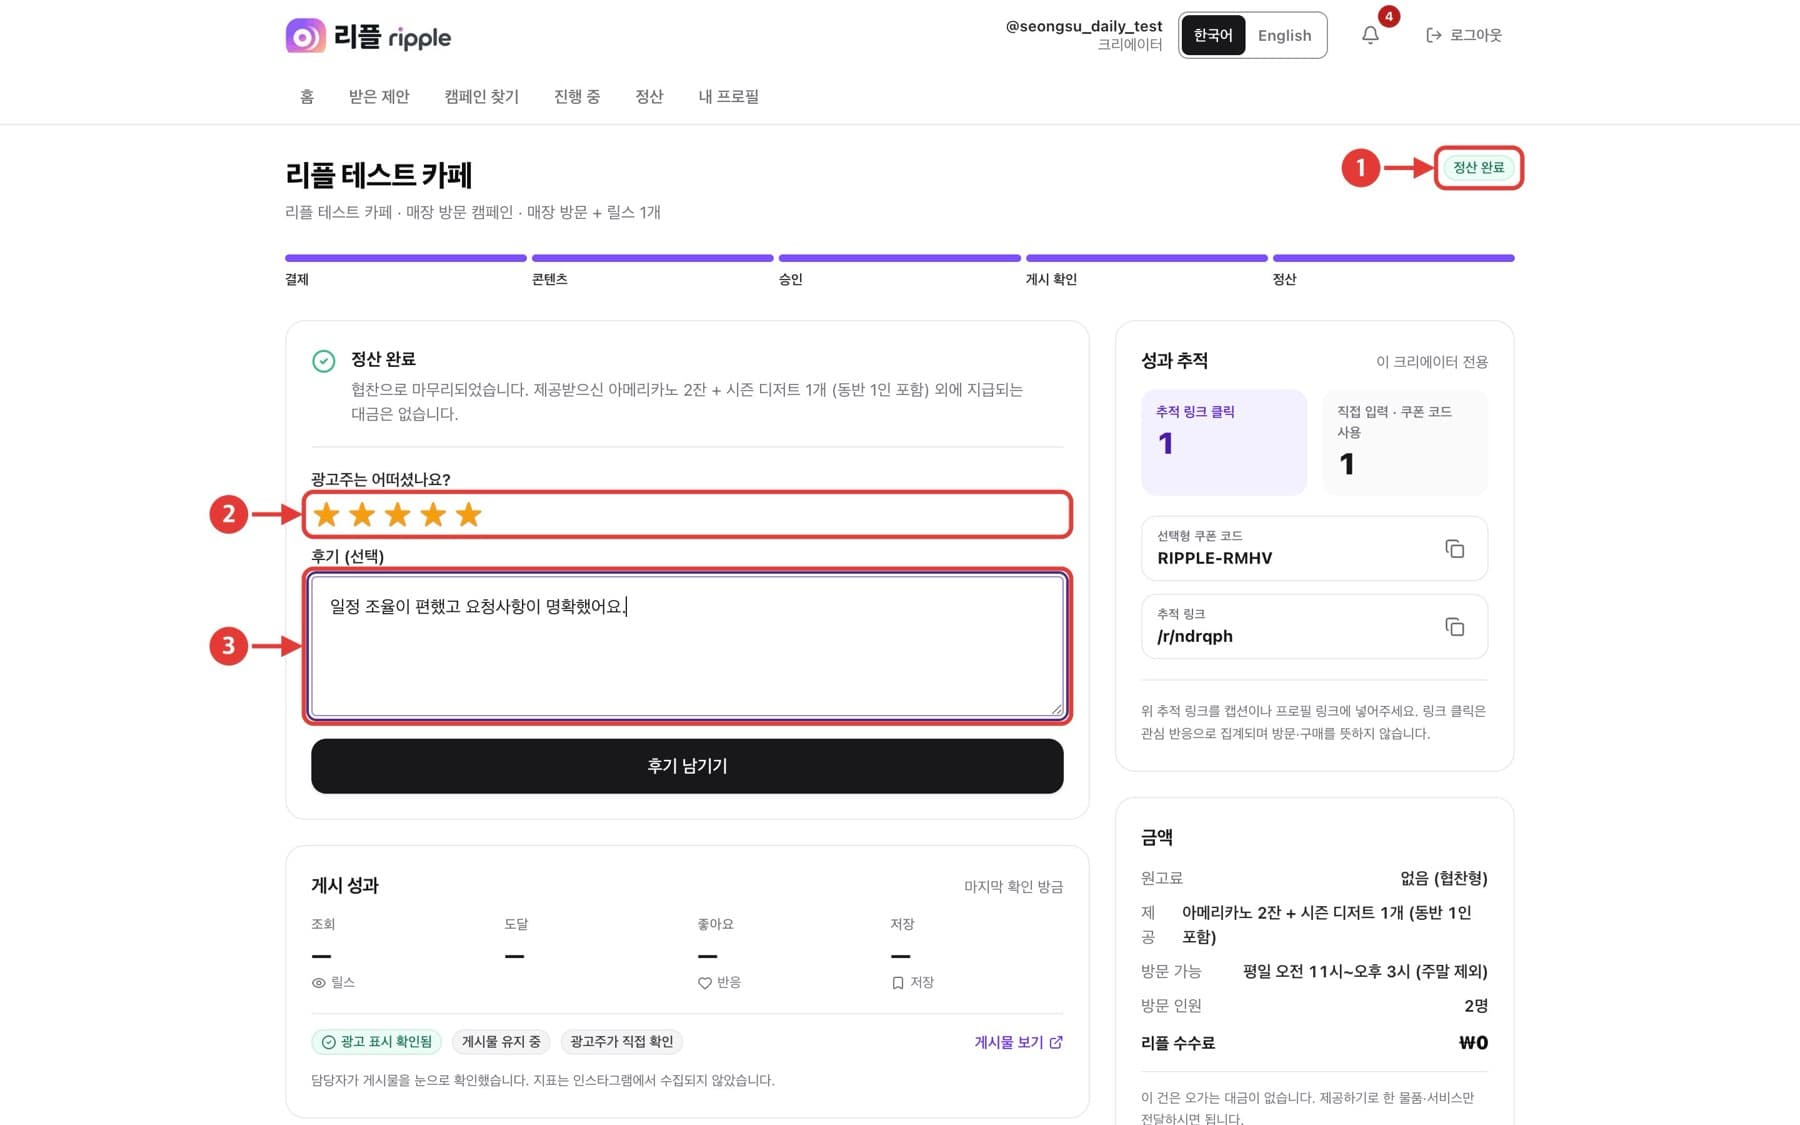Click the 평일 오전 11시~오후 3시 value
The image size is (1800, 1125).
[1365, 972]
